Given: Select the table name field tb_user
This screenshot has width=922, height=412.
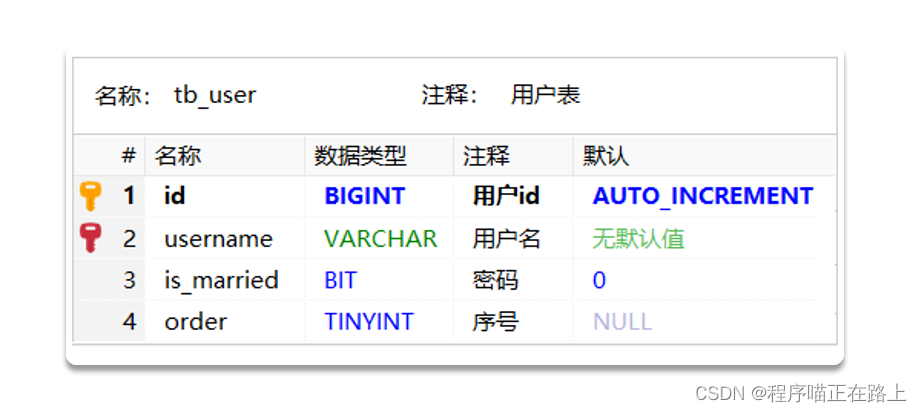Looking at the screenshot, I should [x=215, y=95].
